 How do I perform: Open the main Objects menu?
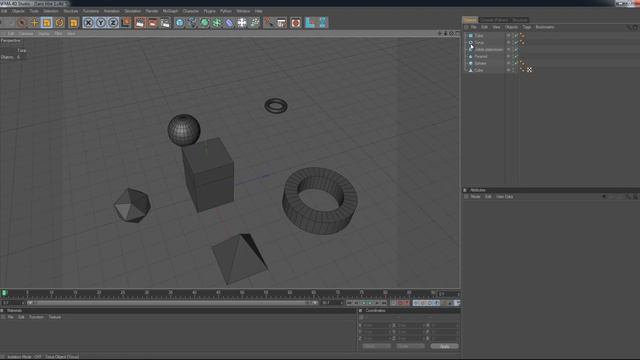point(18,11)
